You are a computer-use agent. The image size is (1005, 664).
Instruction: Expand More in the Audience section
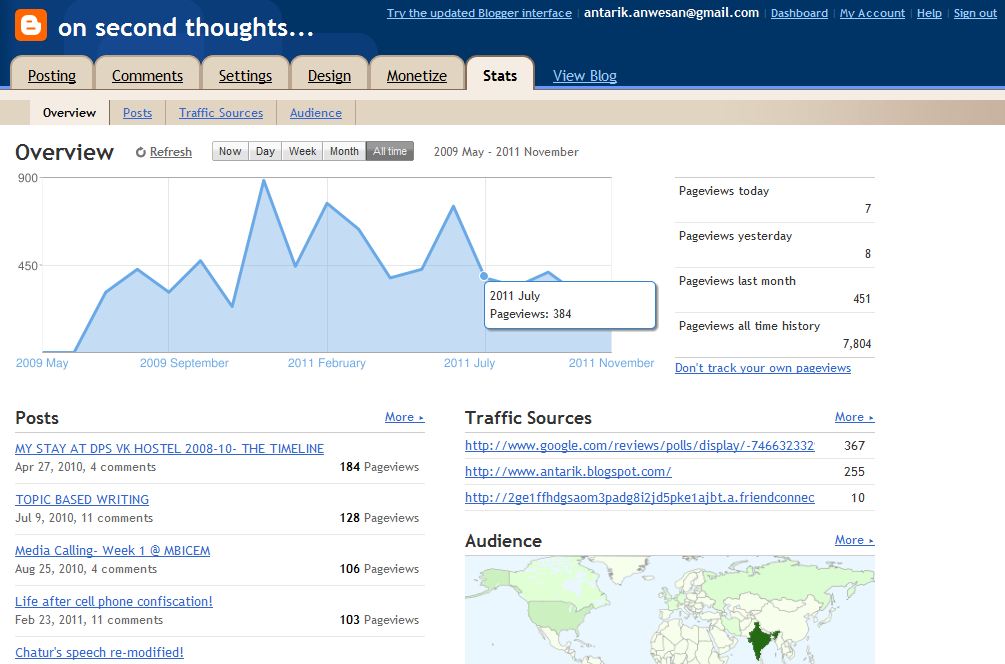click(x=854, y=540)
